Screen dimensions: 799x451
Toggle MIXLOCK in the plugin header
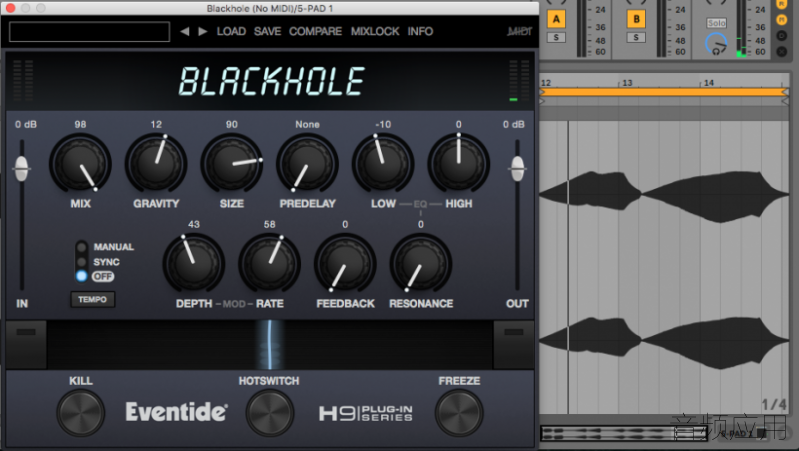click(x=375, y=32)
